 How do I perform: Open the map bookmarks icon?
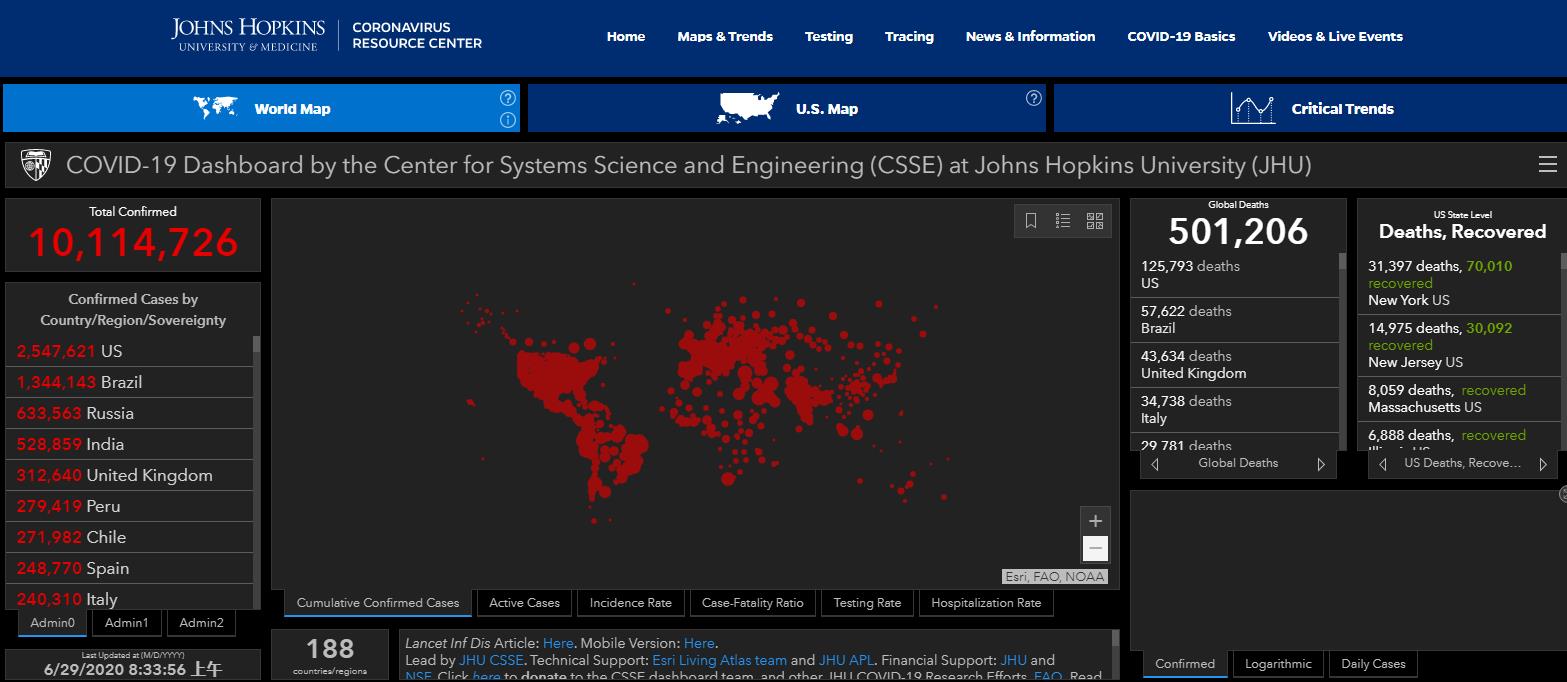tap(1031, 221)
